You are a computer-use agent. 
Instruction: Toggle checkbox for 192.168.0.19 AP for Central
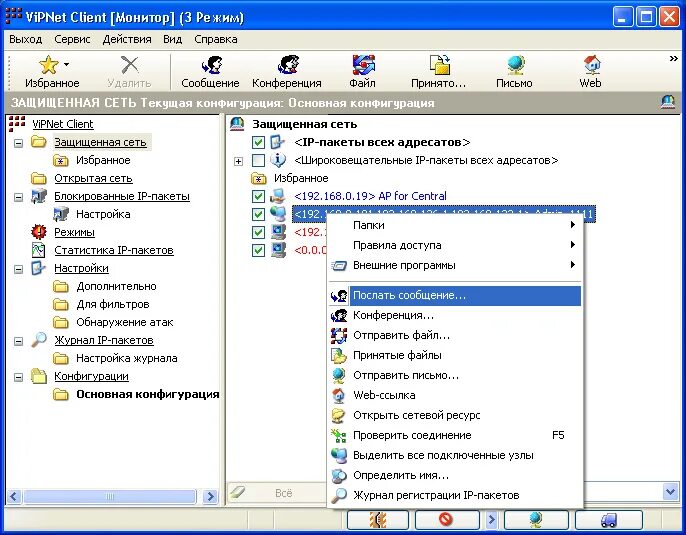click(x=258, y=196)
